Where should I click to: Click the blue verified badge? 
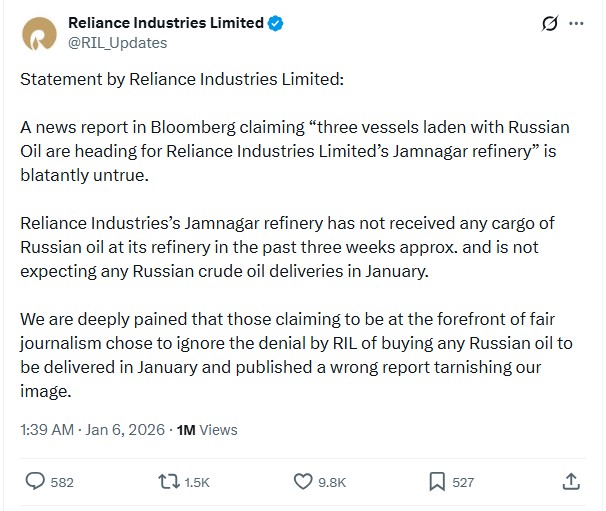275,23
